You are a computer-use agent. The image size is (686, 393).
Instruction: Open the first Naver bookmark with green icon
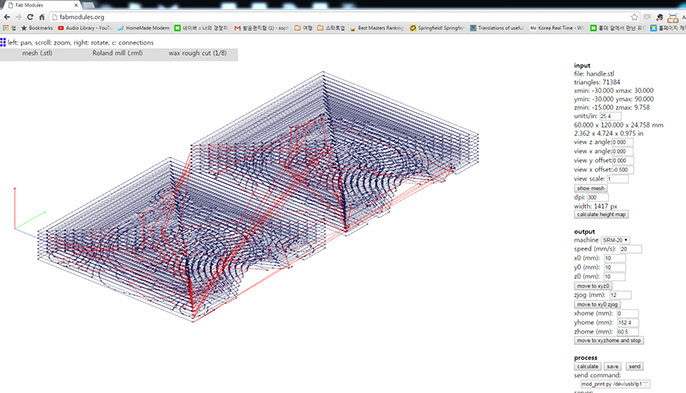pyautogui.click(x=201, y=28)
